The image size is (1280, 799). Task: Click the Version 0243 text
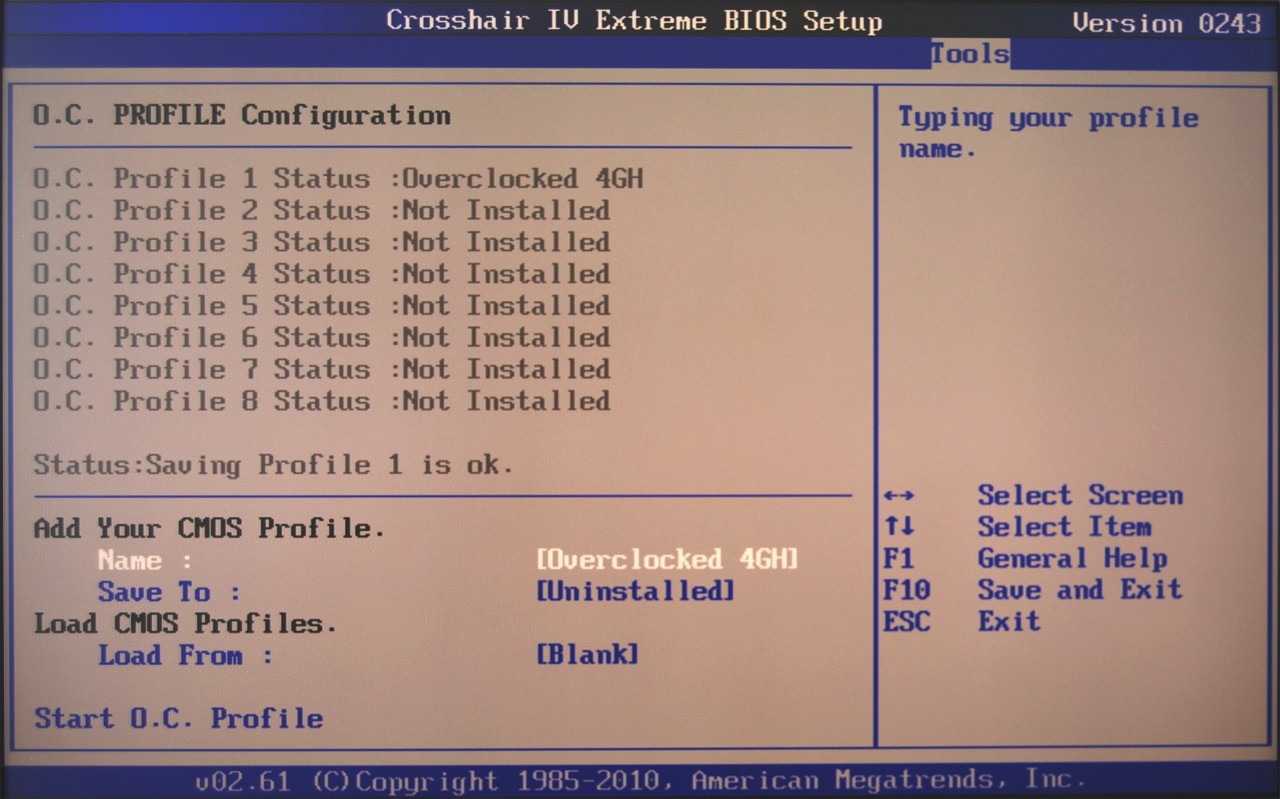(x=1165, y=22)
